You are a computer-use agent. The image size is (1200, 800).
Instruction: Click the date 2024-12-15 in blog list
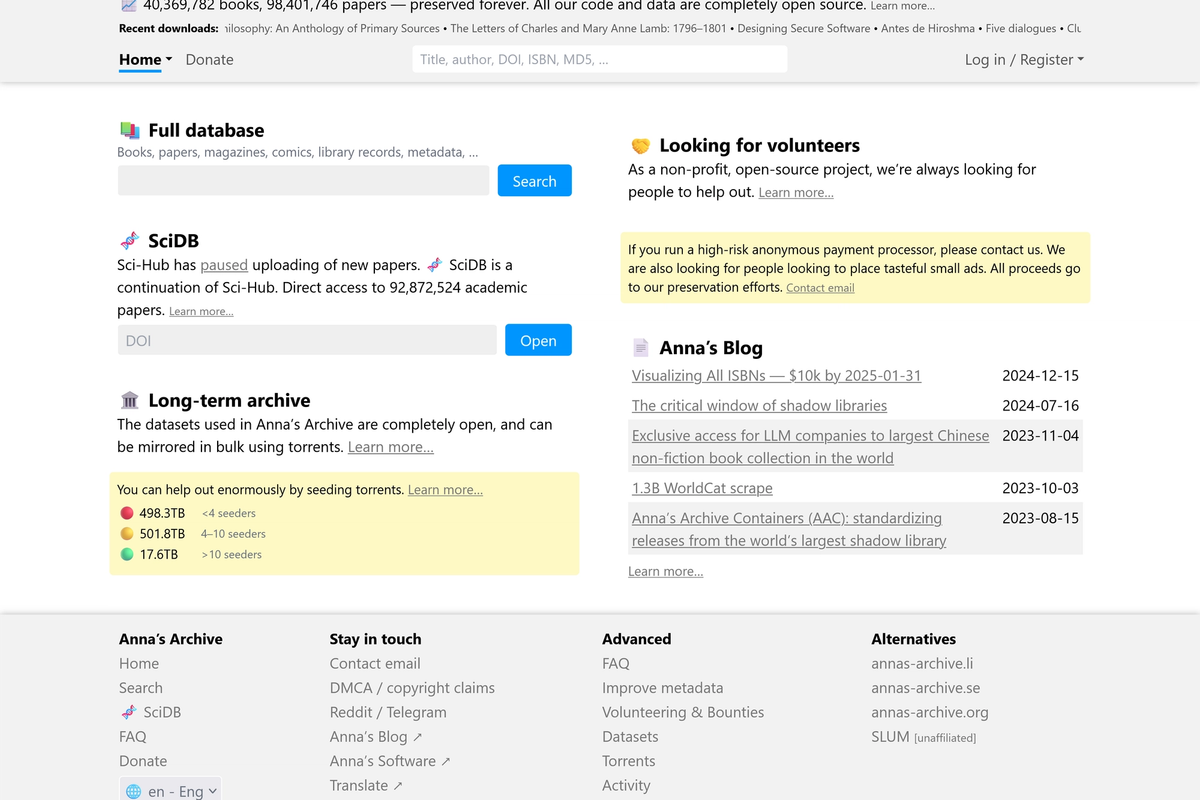click(1040, 376)
